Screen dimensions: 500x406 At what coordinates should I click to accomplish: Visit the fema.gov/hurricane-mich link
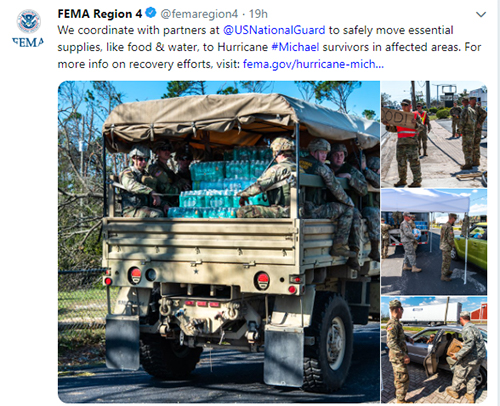click(313, 64)
